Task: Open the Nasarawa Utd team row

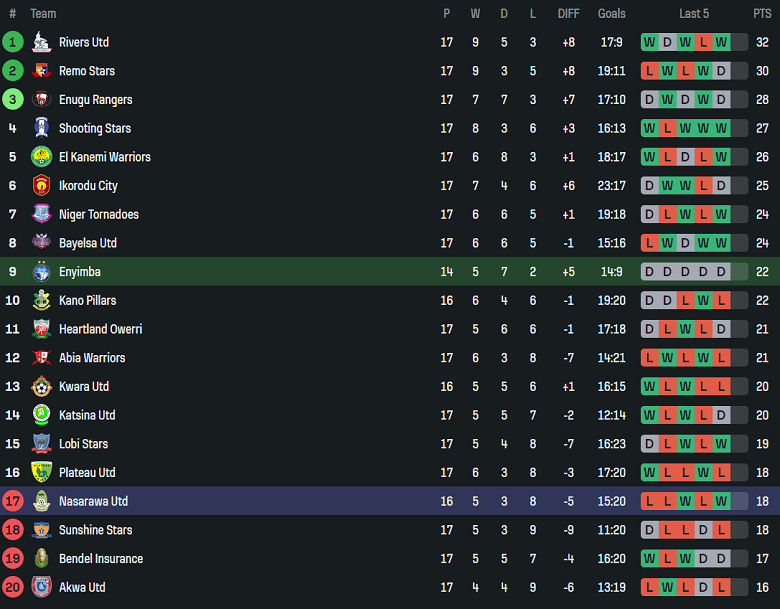Action: point(390,501)
